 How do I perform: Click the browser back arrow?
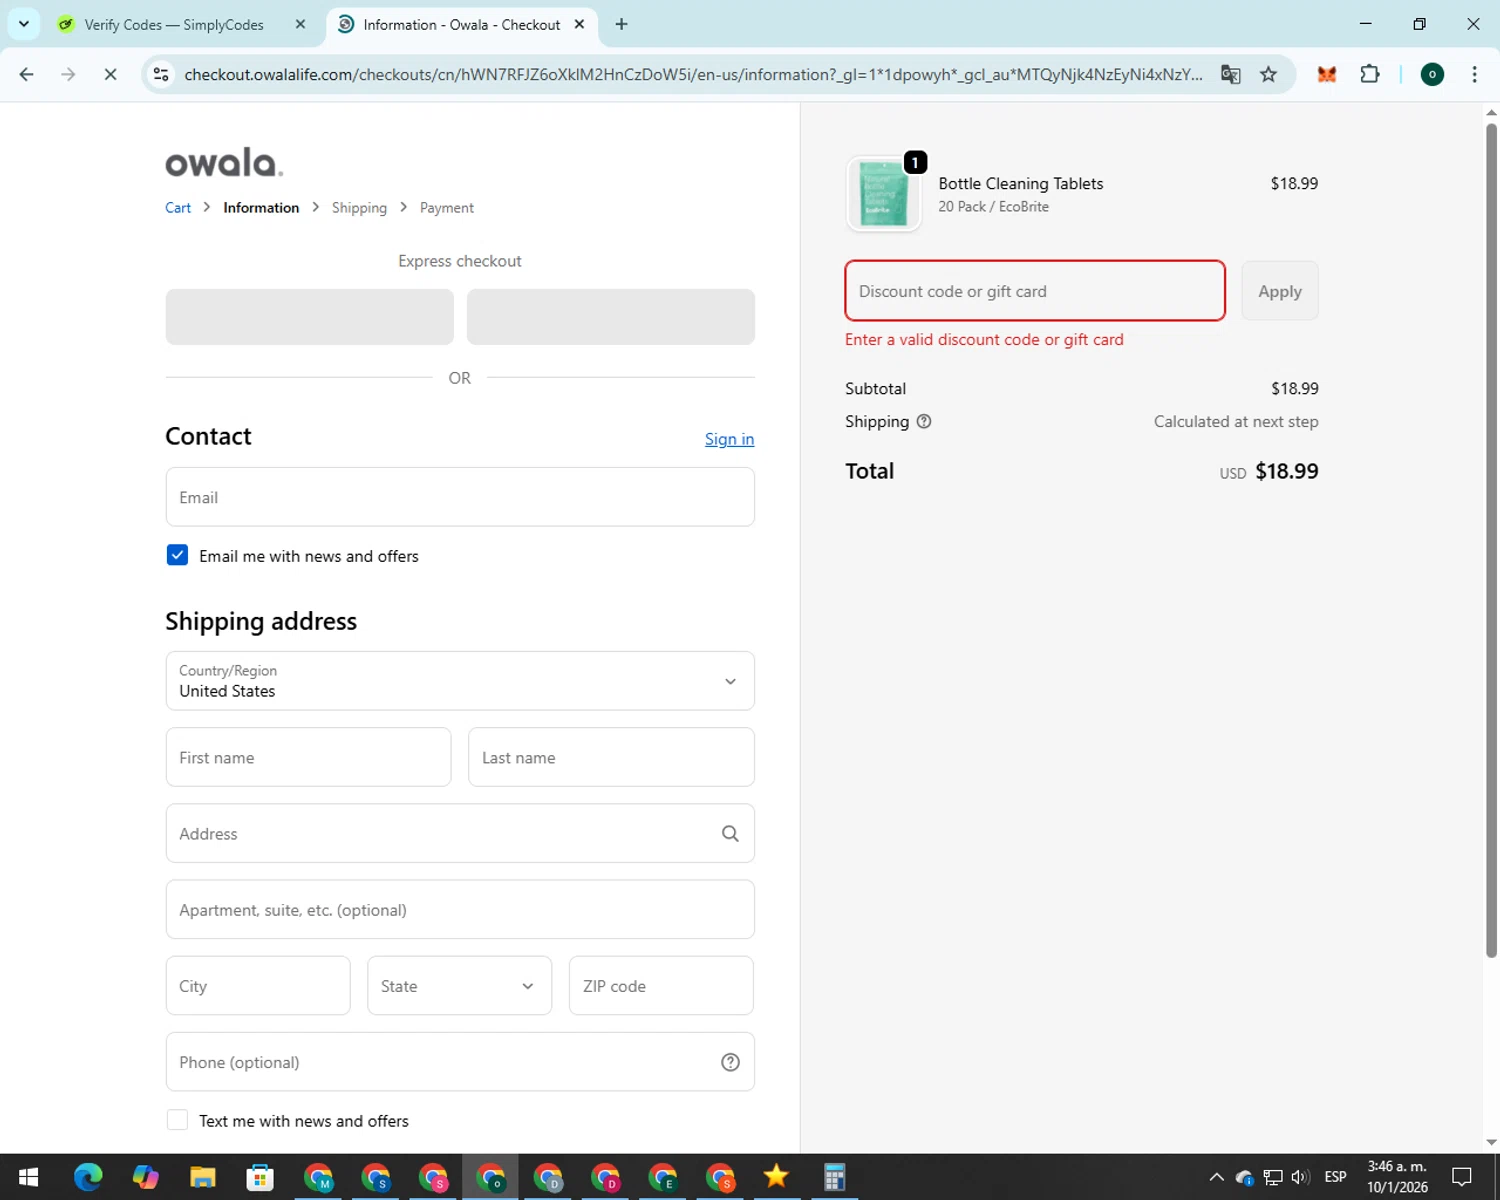tap(27, 74)
